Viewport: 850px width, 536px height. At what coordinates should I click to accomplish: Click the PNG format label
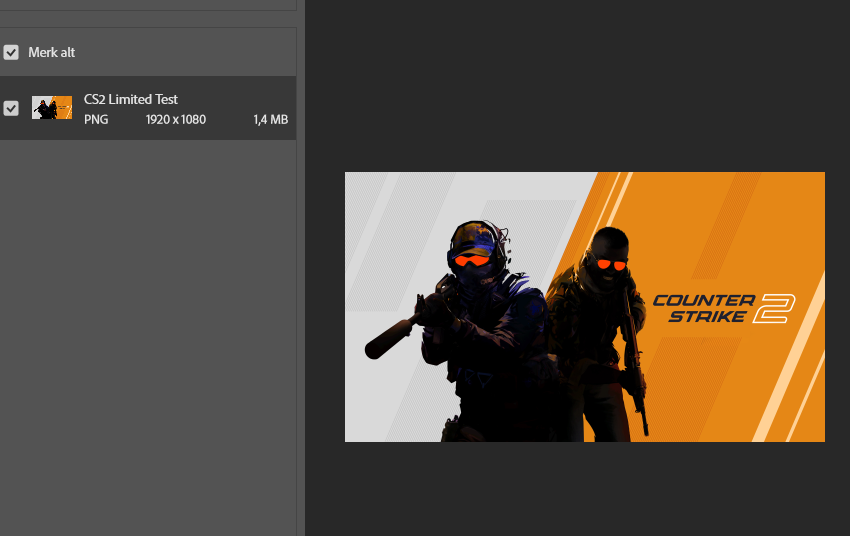coord(96,119)
